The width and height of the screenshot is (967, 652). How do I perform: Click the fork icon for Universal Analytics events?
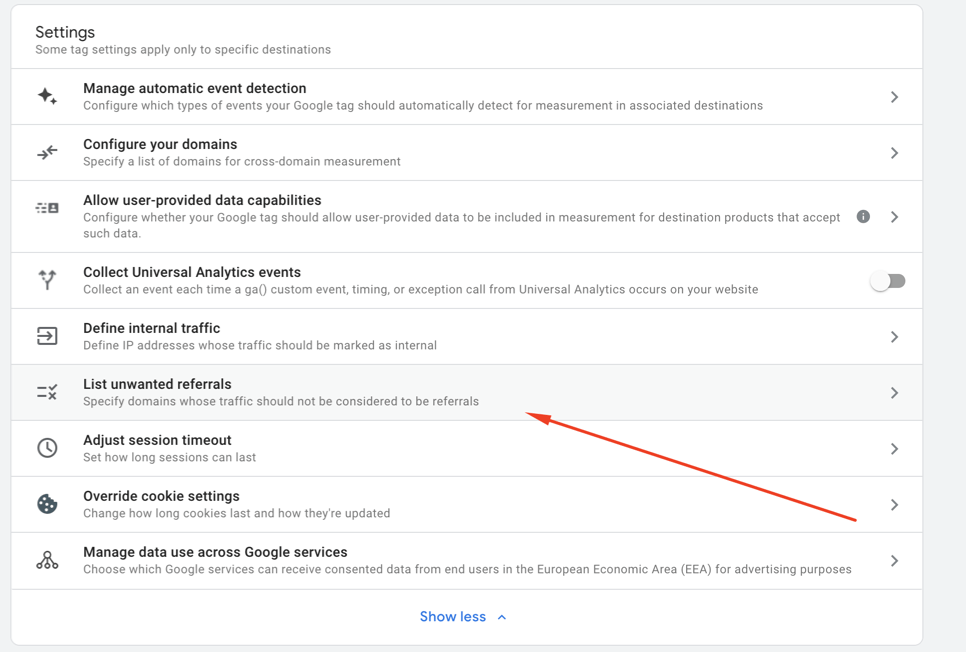pyautogui.click(x=47, y=279)
